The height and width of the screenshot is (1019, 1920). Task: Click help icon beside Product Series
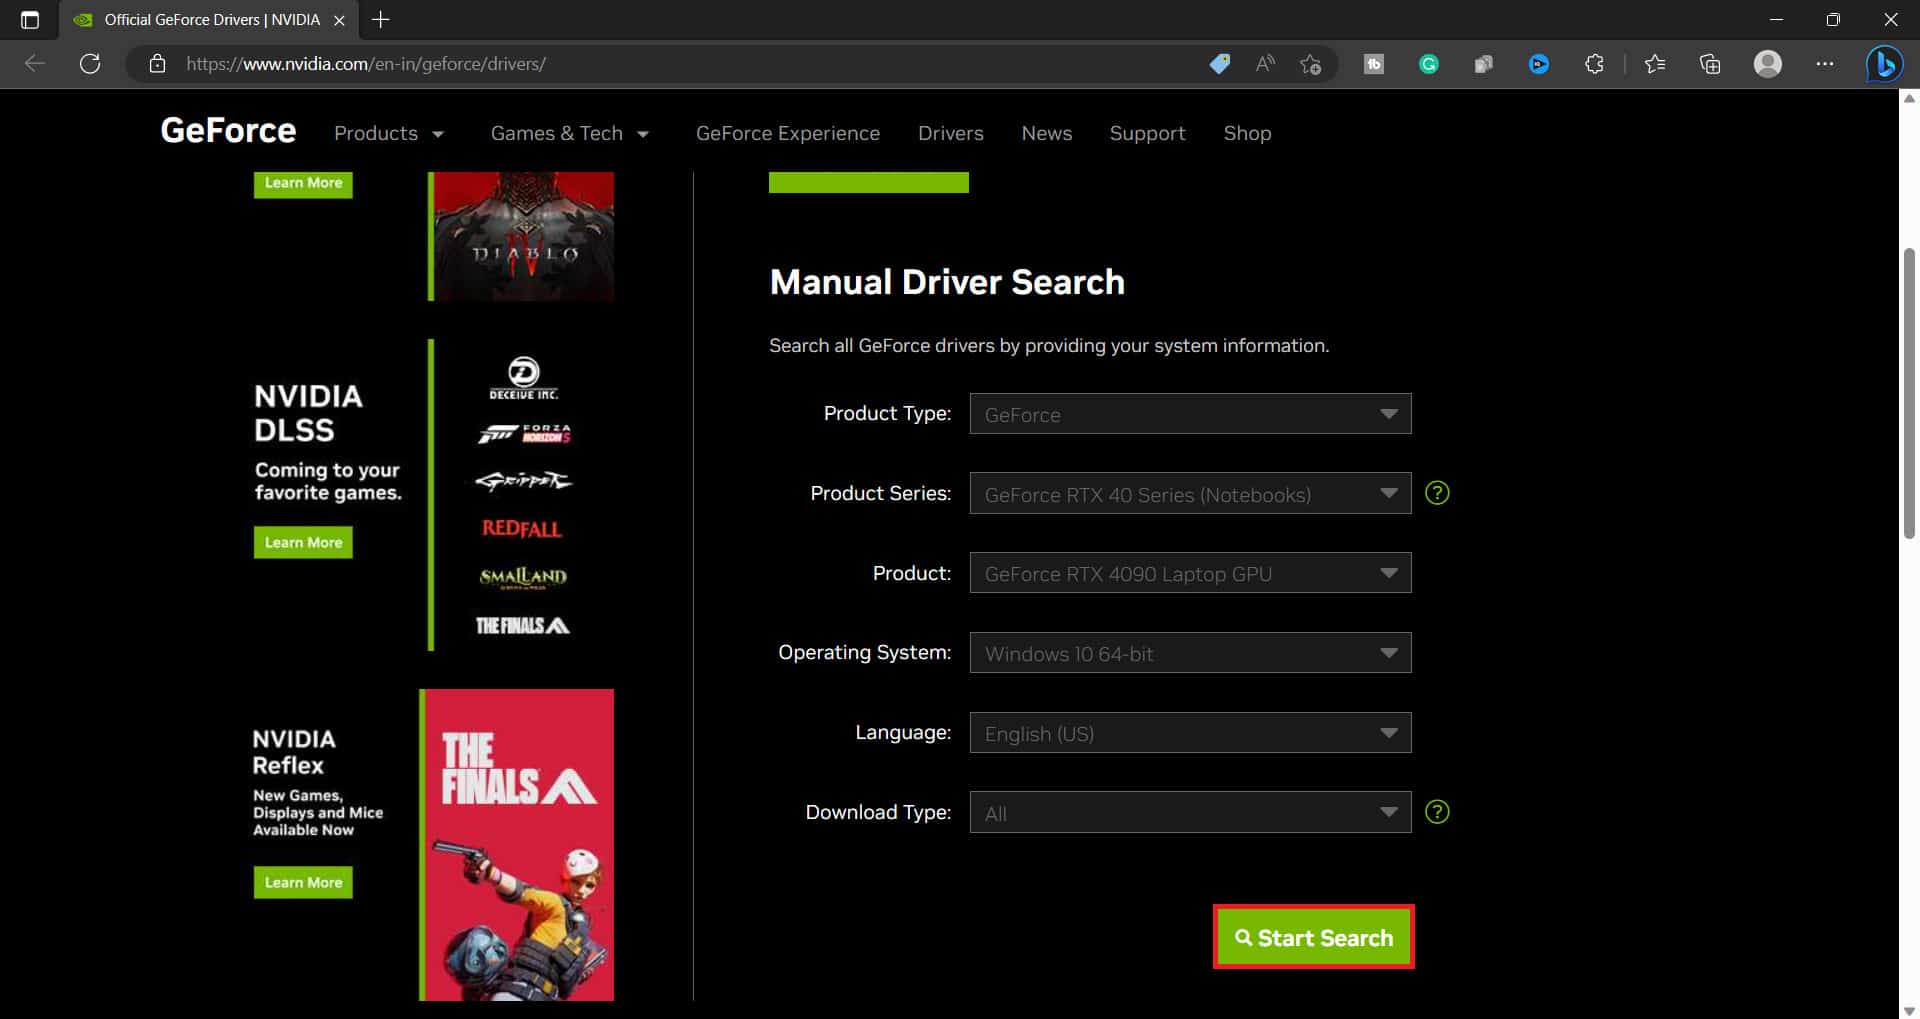[1437, 493]
